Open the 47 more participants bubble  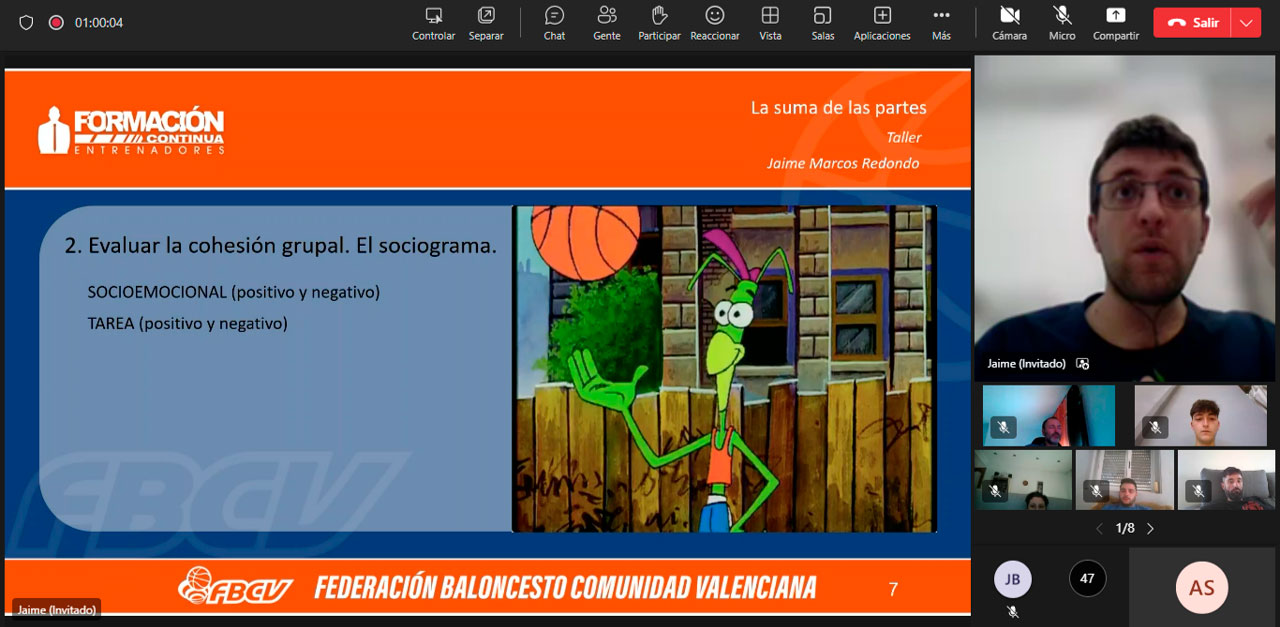1087,578
